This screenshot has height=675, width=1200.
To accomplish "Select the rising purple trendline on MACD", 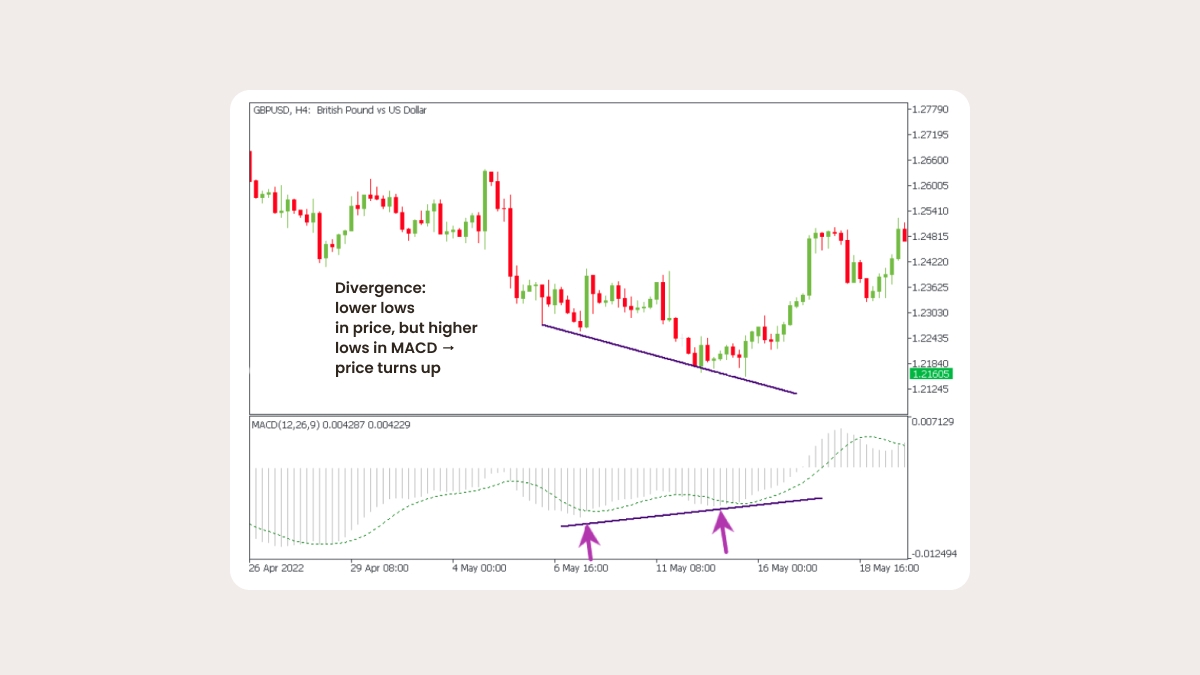I will [x=690, y=512].
